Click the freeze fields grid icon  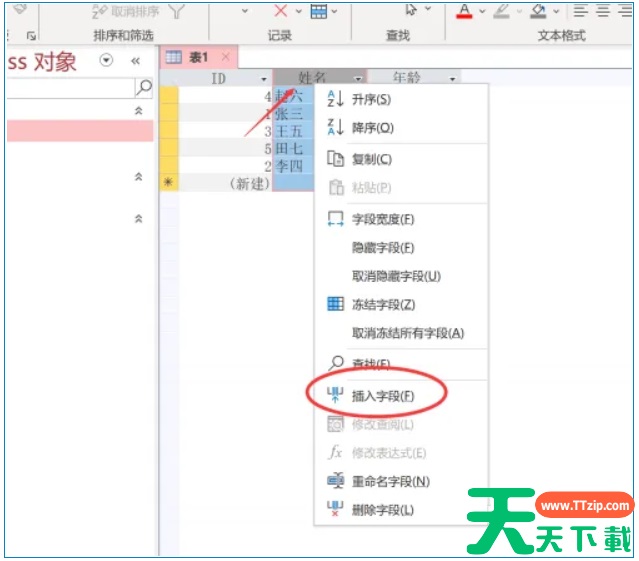point(335,304)
